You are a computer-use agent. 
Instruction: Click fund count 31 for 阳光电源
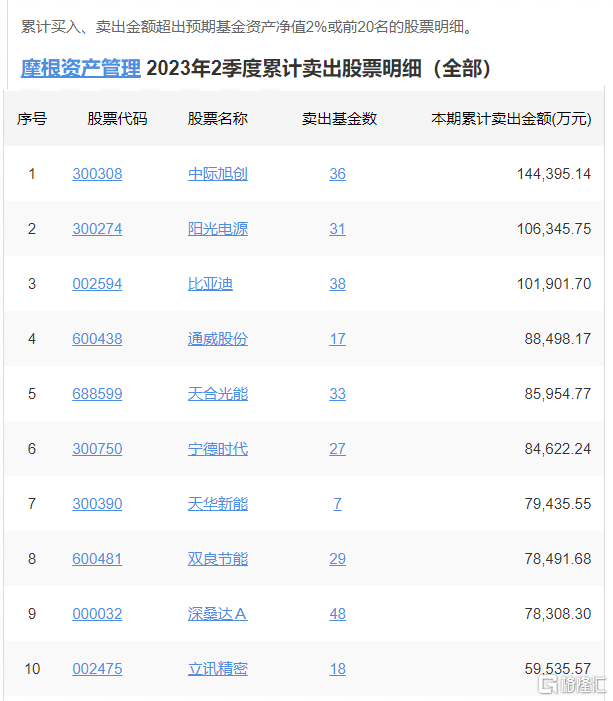[x=338, y=229]
